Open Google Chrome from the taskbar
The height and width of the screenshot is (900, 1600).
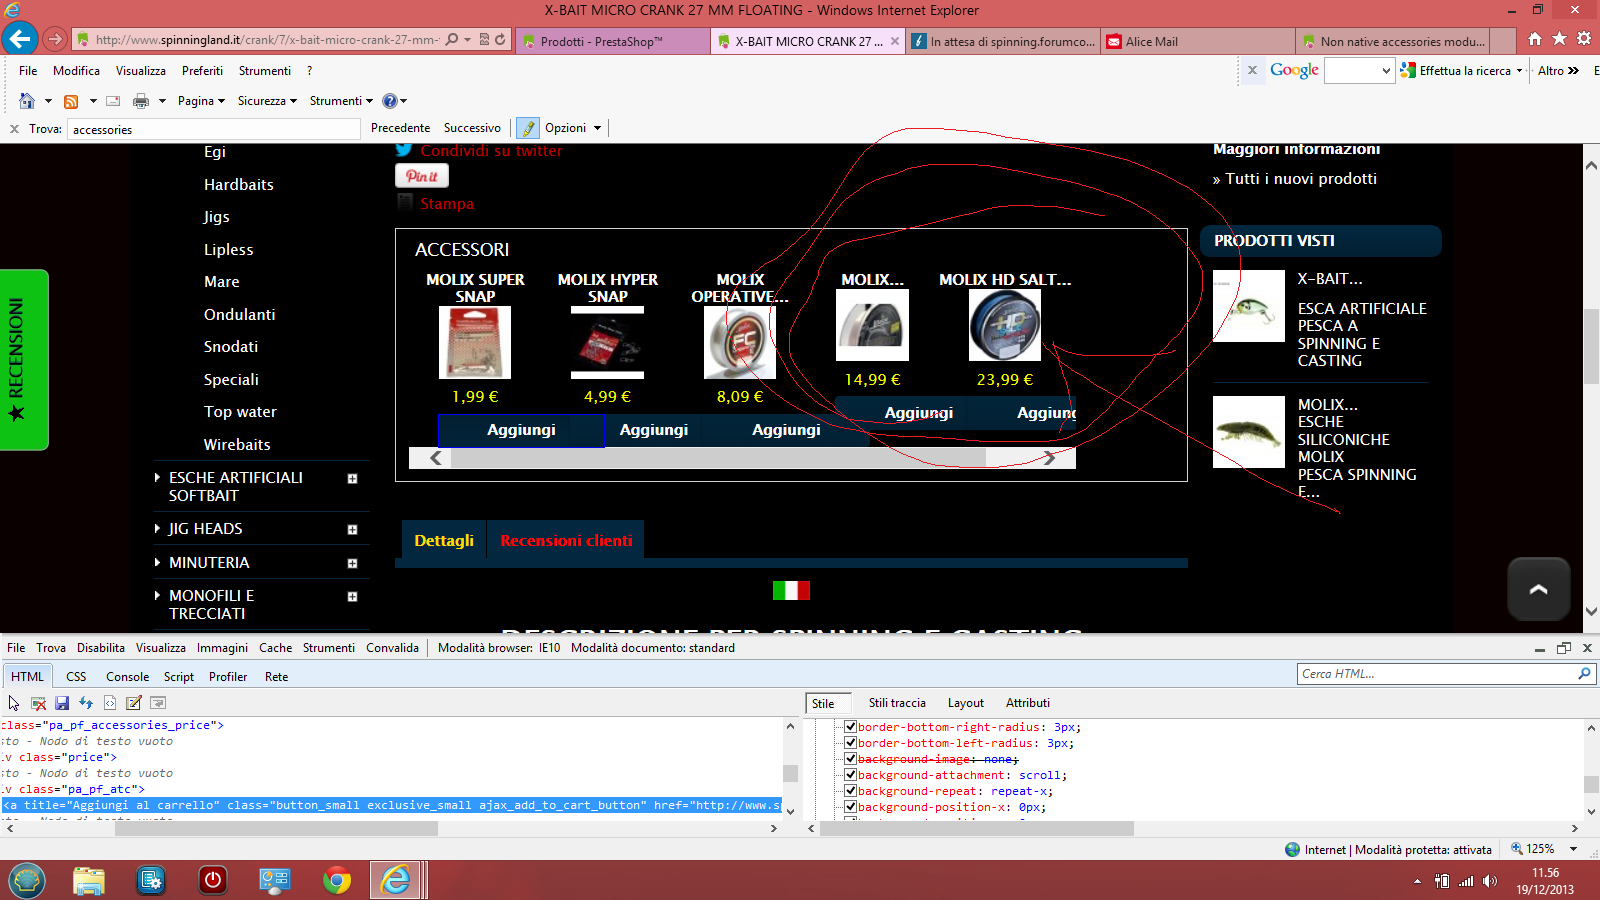(337, 881)
